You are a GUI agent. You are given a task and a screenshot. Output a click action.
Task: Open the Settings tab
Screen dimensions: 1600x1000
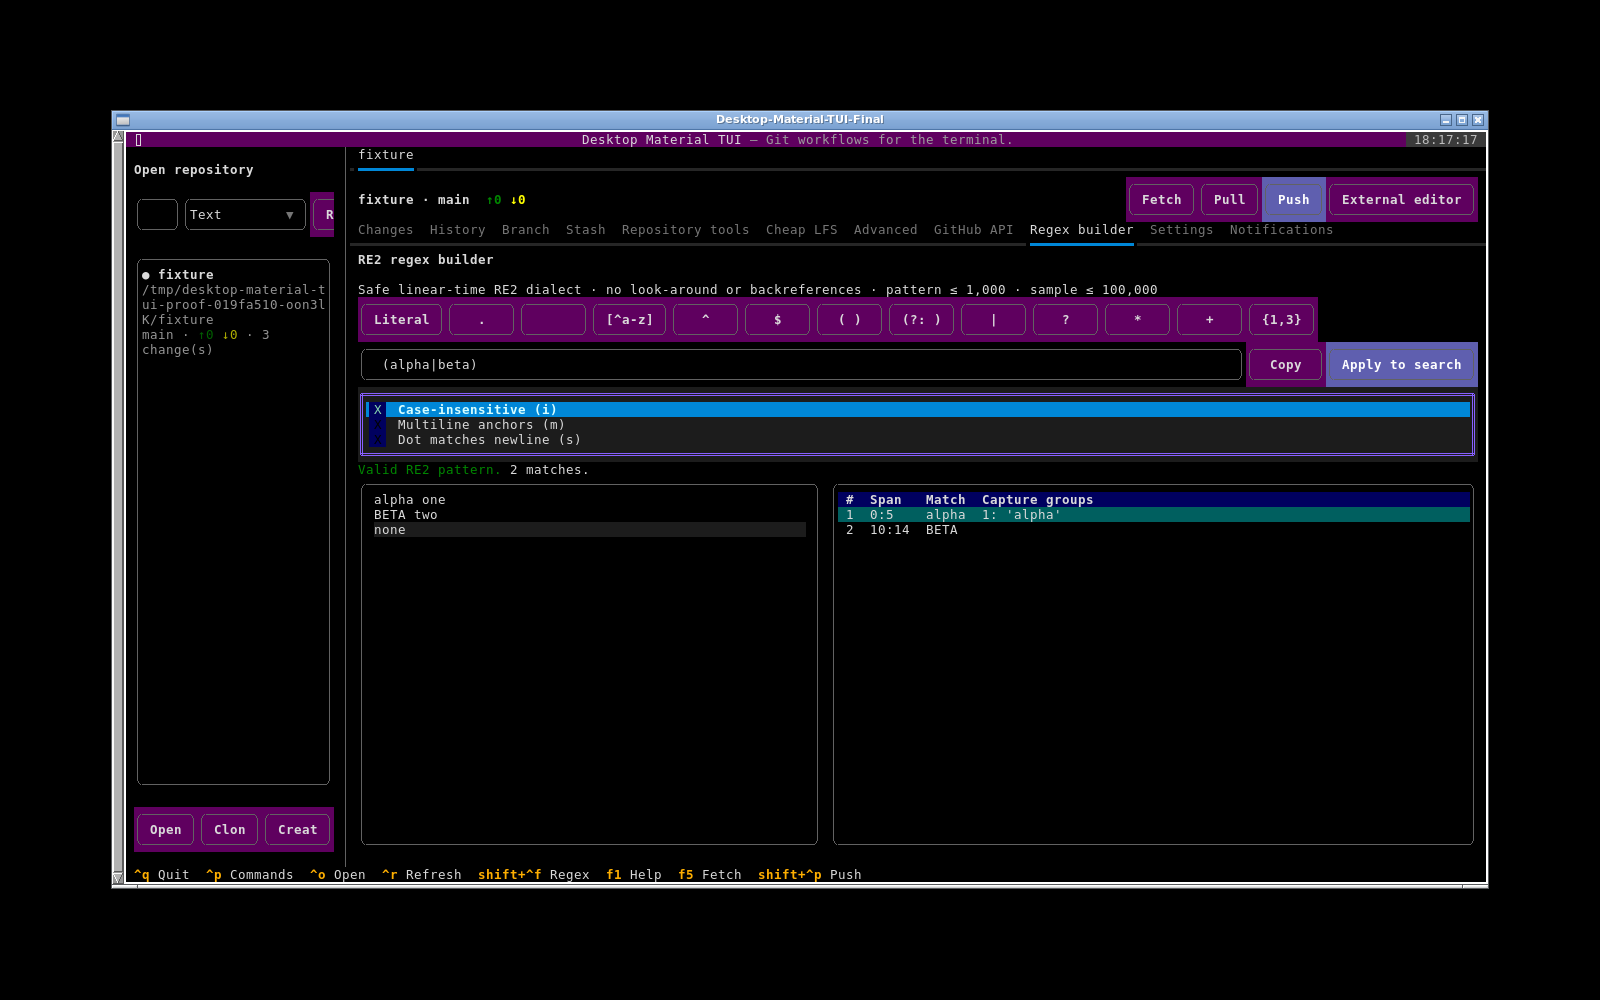tap(1181, 230)
